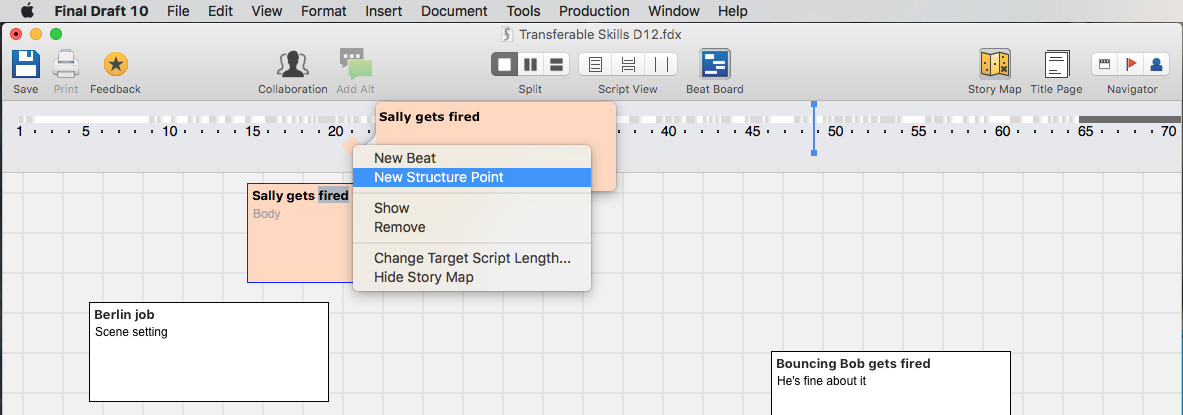
Task: Open the Window menu
Action: pos(674,11)
